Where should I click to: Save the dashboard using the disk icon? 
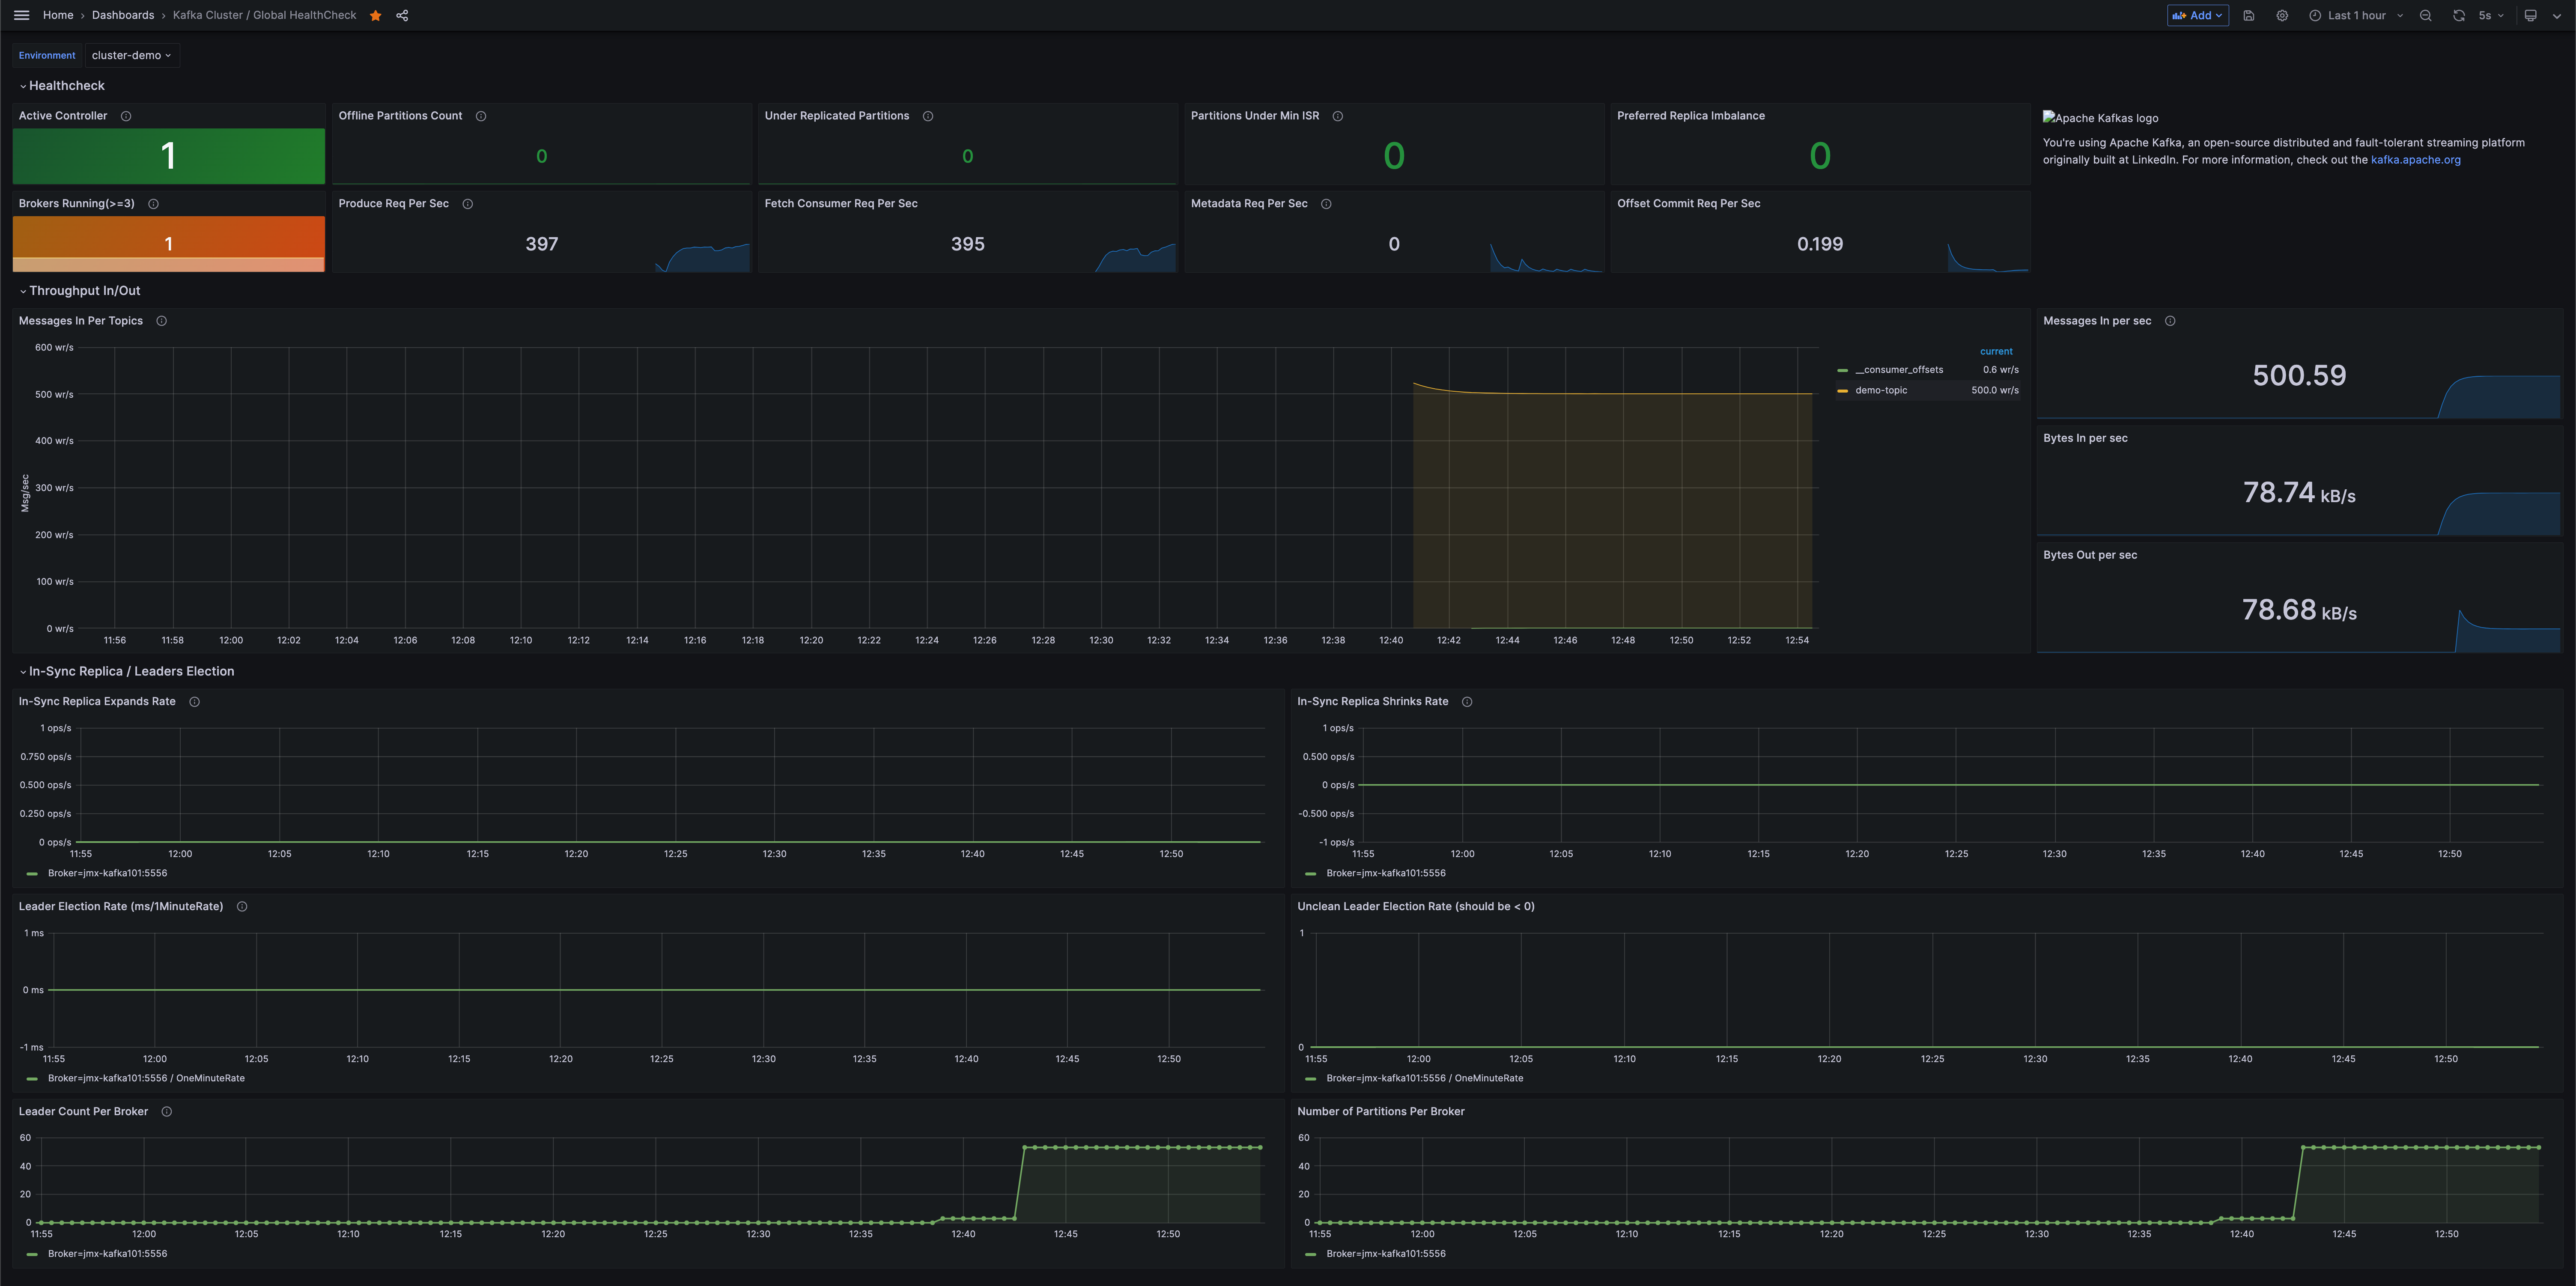pos(2249,16)
